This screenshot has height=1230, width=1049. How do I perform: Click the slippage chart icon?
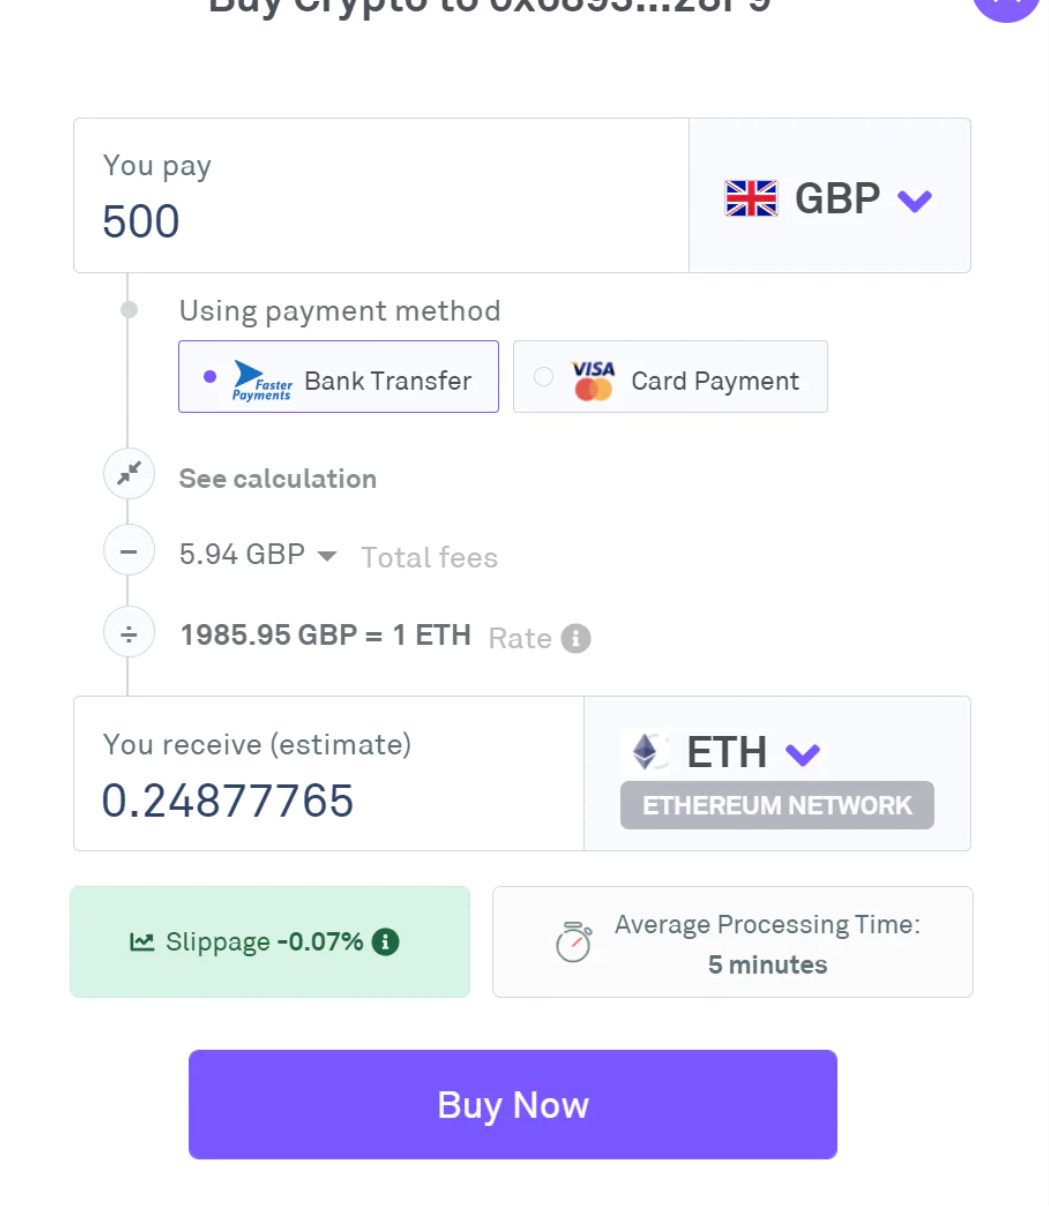point(142,942)
